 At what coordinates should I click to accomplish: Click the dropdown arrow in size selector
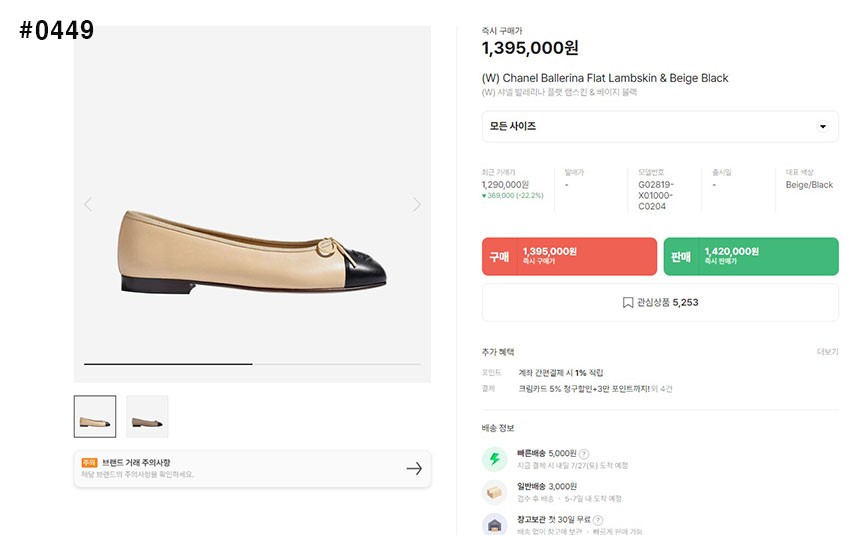point(823,126)
